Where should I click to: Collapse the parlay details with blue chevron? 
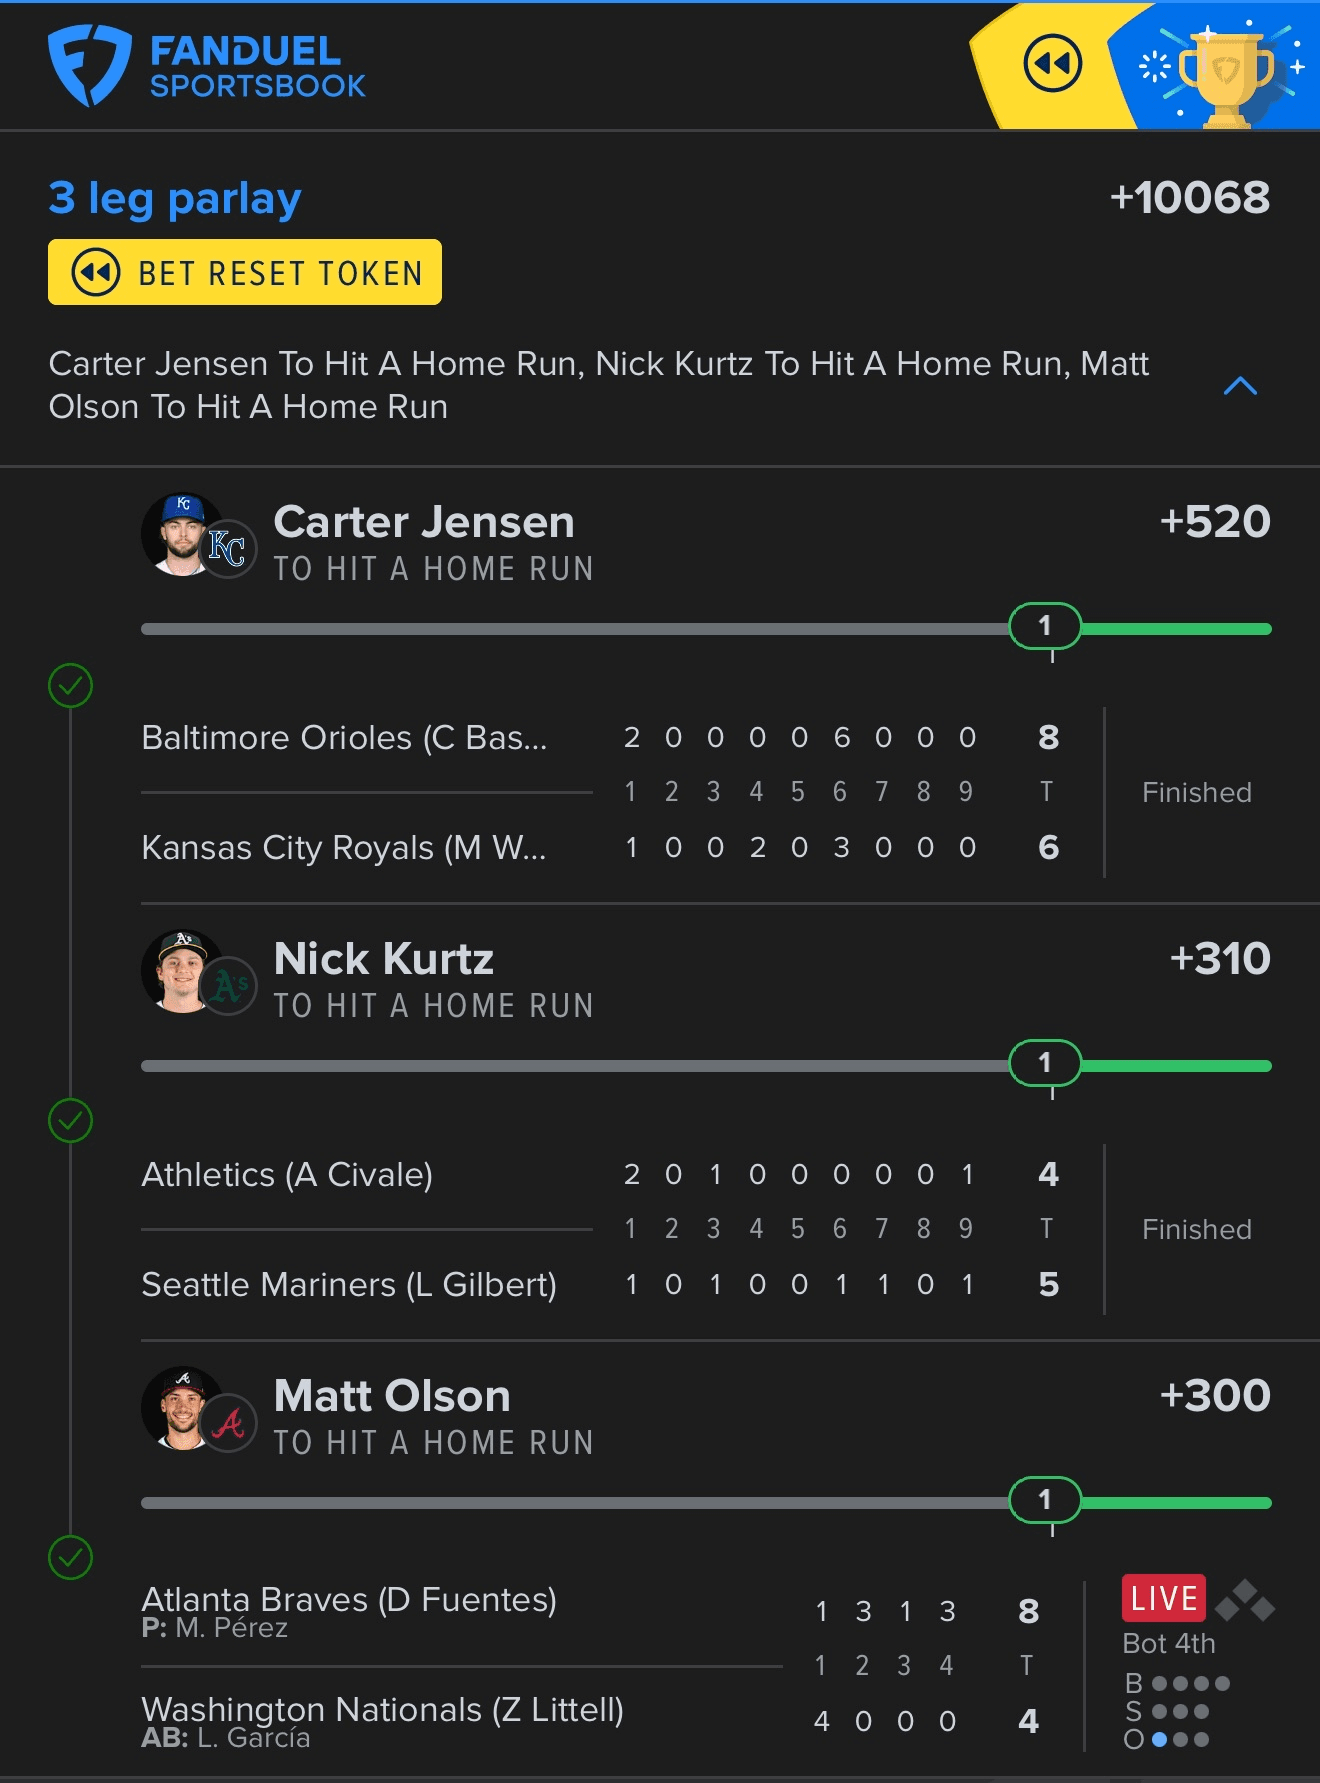[x=1240, y=386]
